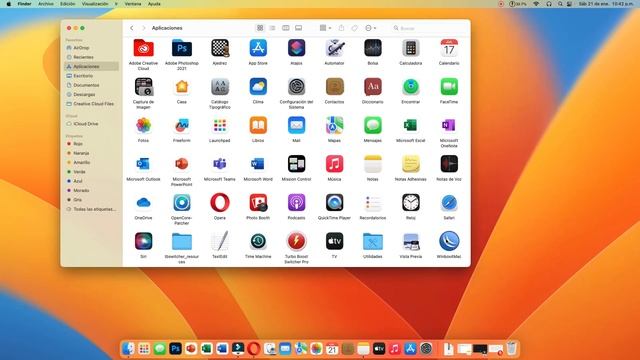The image size is (640, 360).
Task: Select the Clima weather app
Action: click(258, 87)
